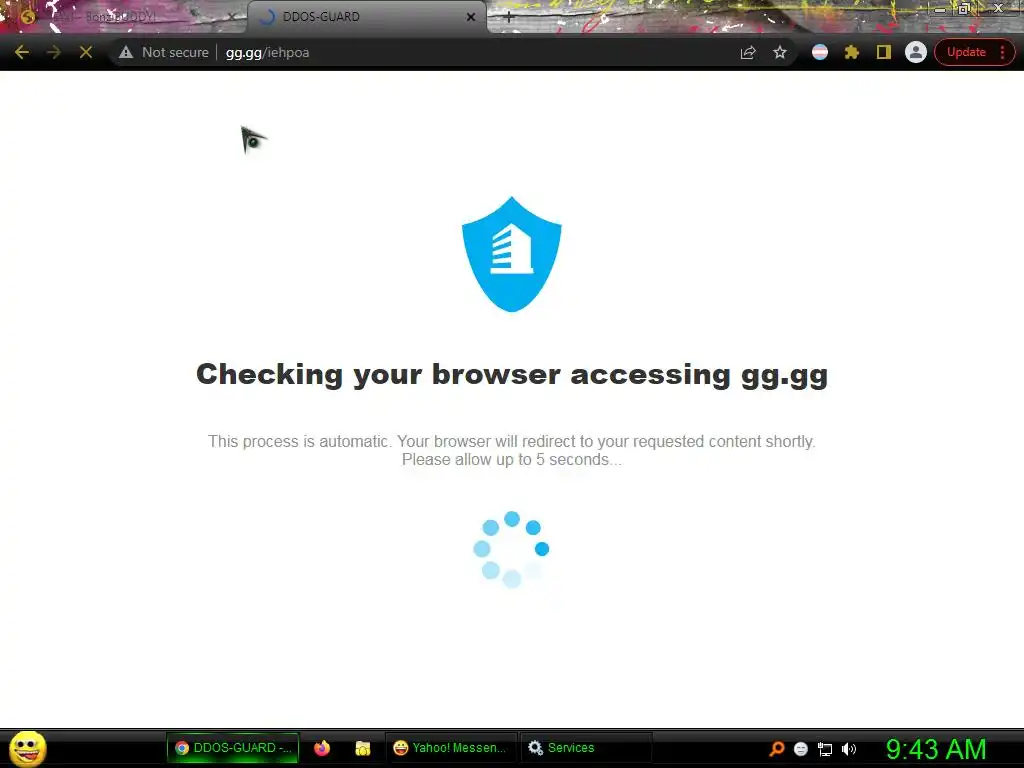Click the Not secure warning indicator
Screen dimensions: 1024x768
[x=163, y=52]
